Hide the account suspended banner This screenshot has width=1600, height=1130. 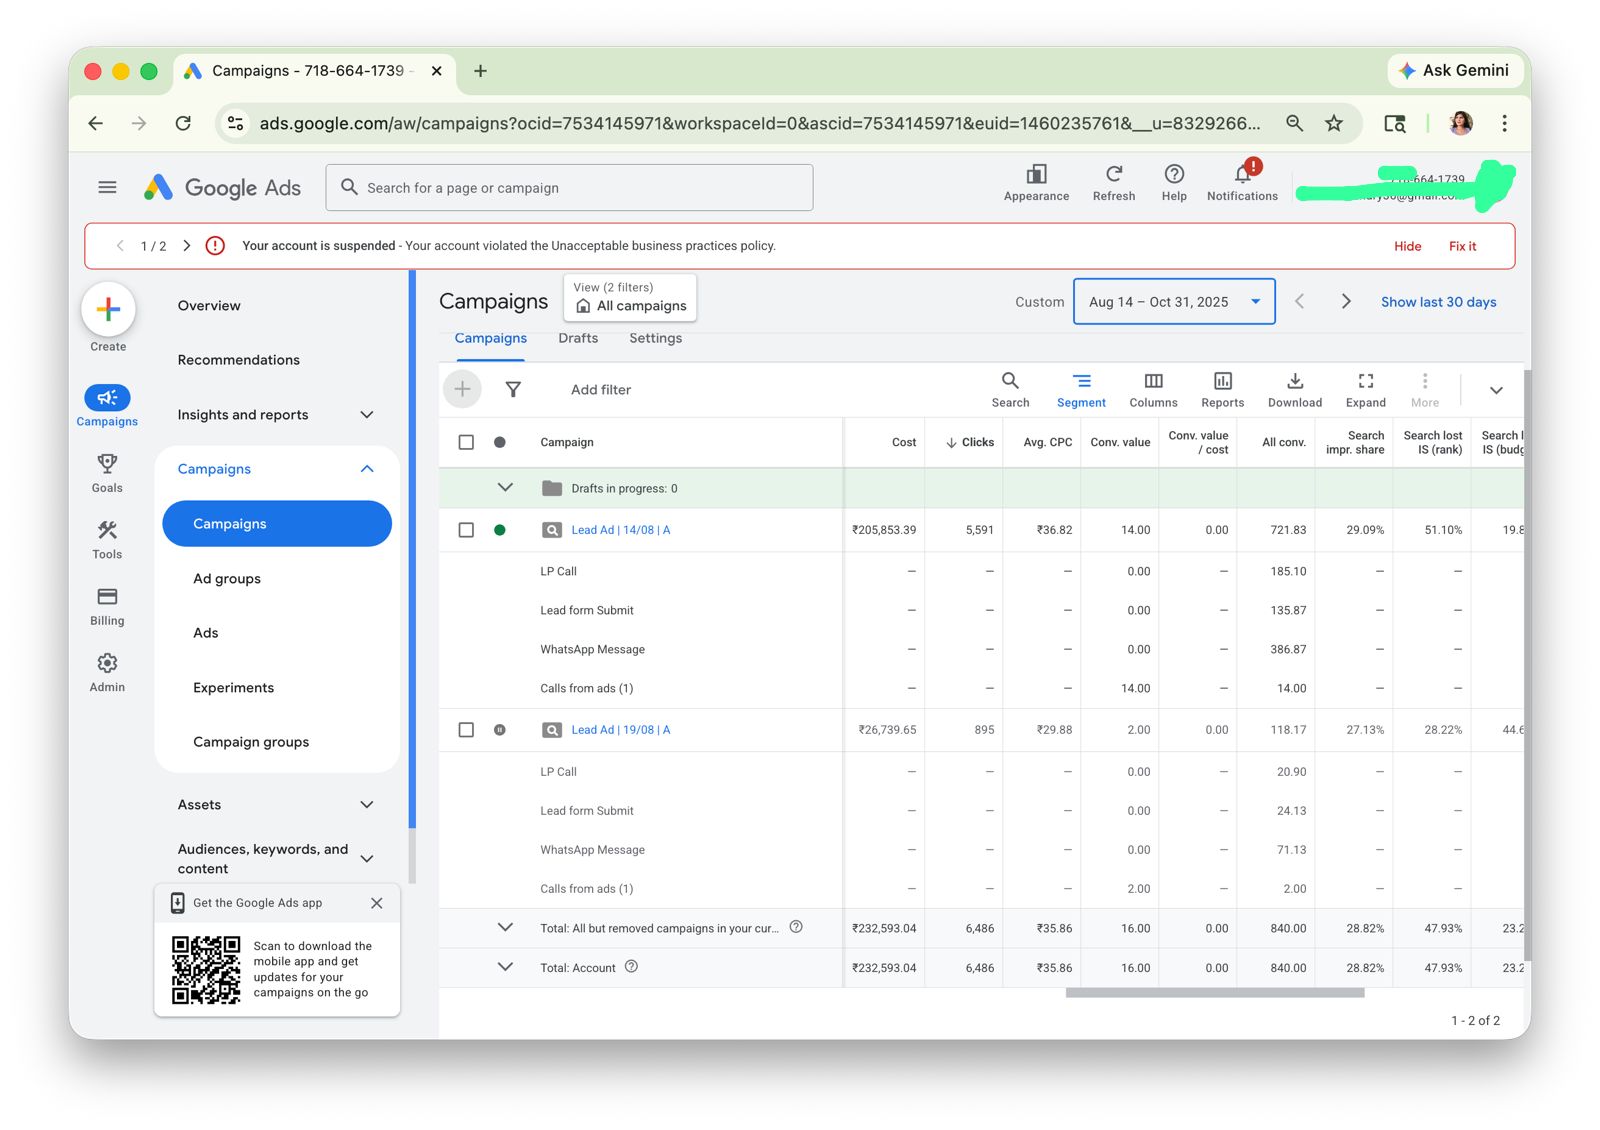1407,246
